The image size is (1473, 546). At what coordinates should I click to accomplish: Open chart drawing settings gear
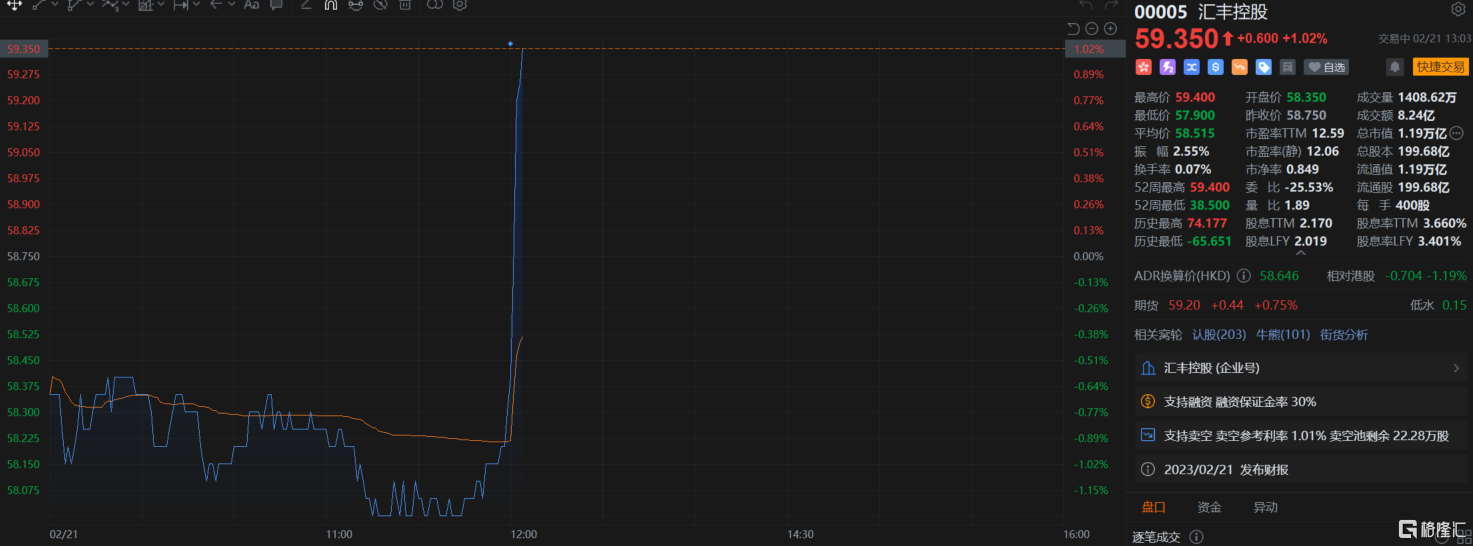point(460,5)
